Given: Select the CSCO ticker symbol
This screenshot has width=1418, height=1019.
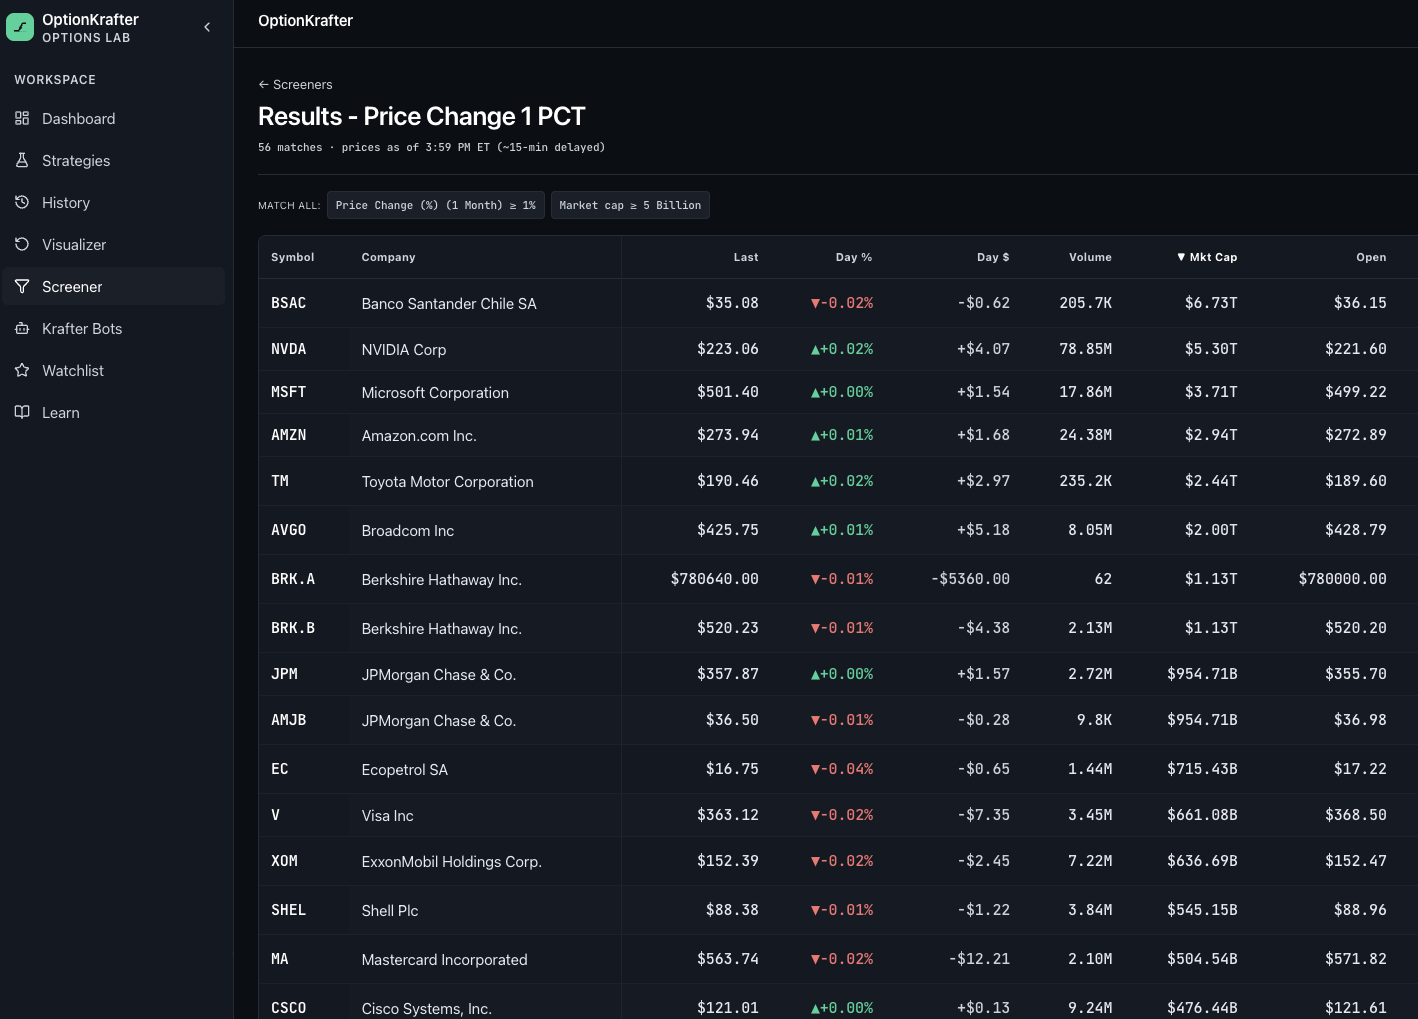Looking at the screenshot, I should tap(289, 1008).
